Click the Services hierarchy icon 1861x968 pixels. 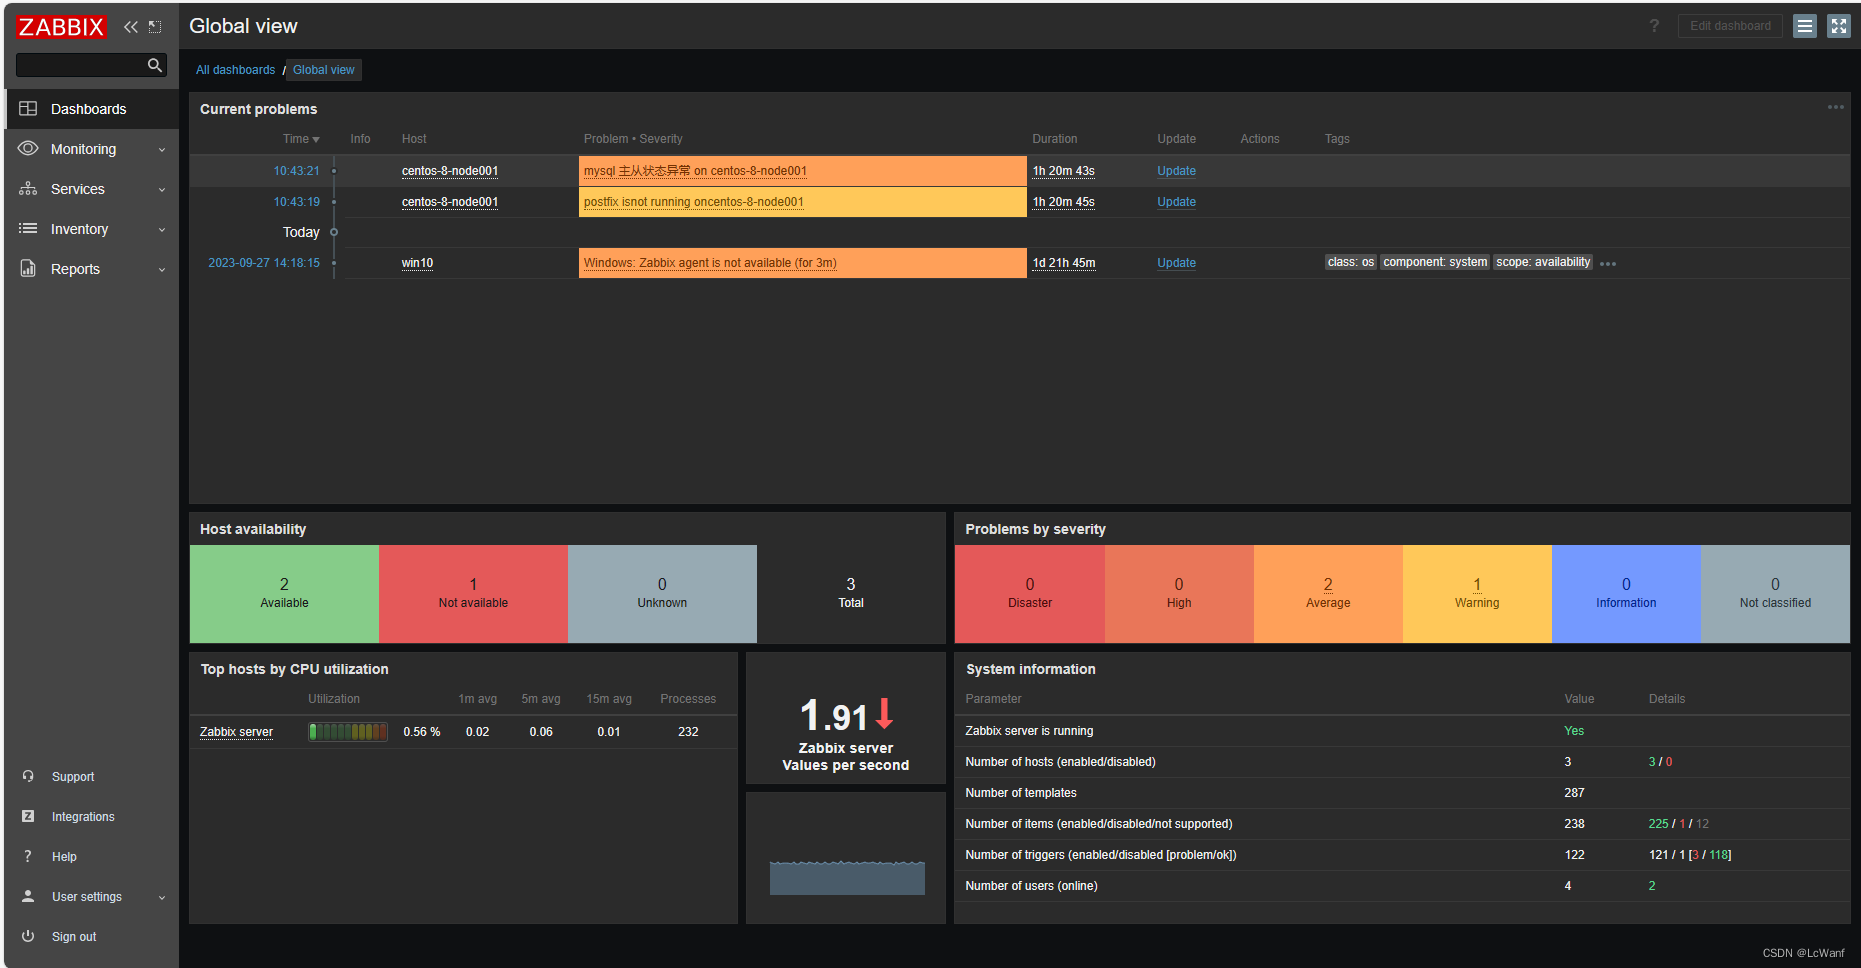tap(28, 188)
